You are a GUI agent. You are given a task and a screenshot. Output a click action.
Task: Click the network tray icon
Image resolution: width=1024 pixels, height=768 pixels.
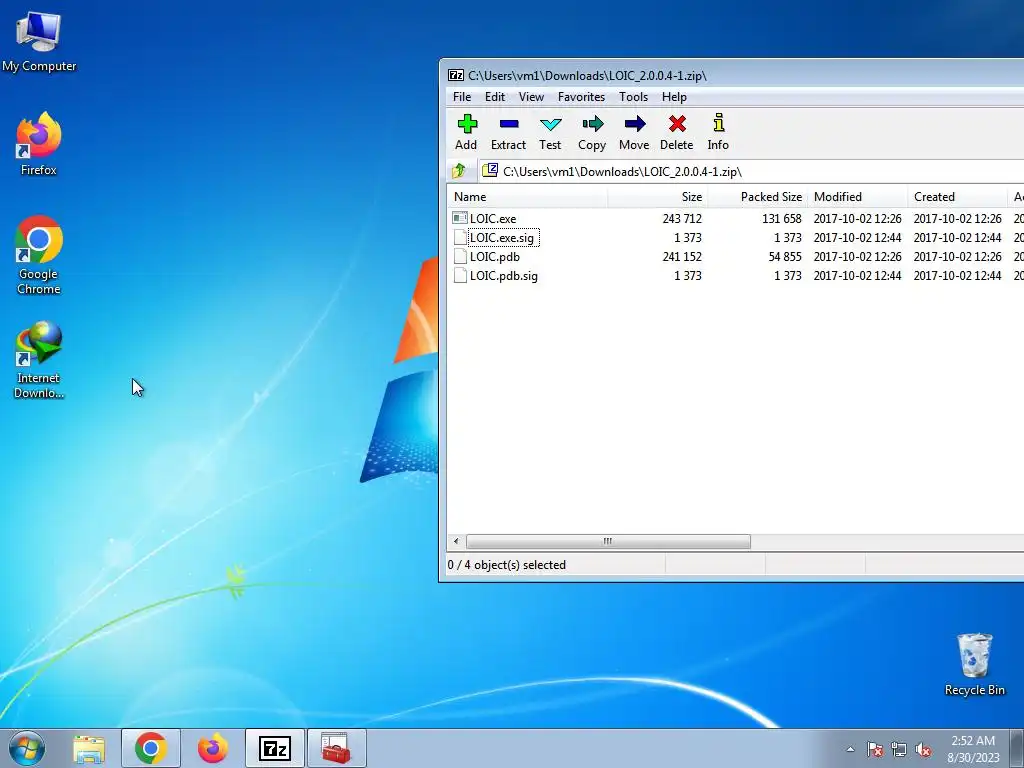coord(899,750)
